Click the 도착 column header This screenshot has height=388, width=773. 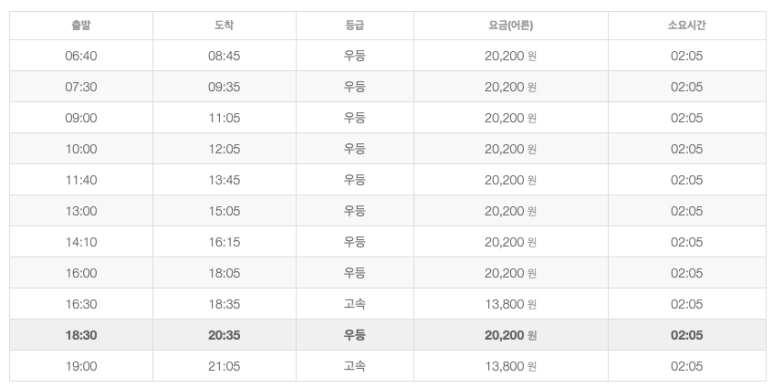coord(224,25)
